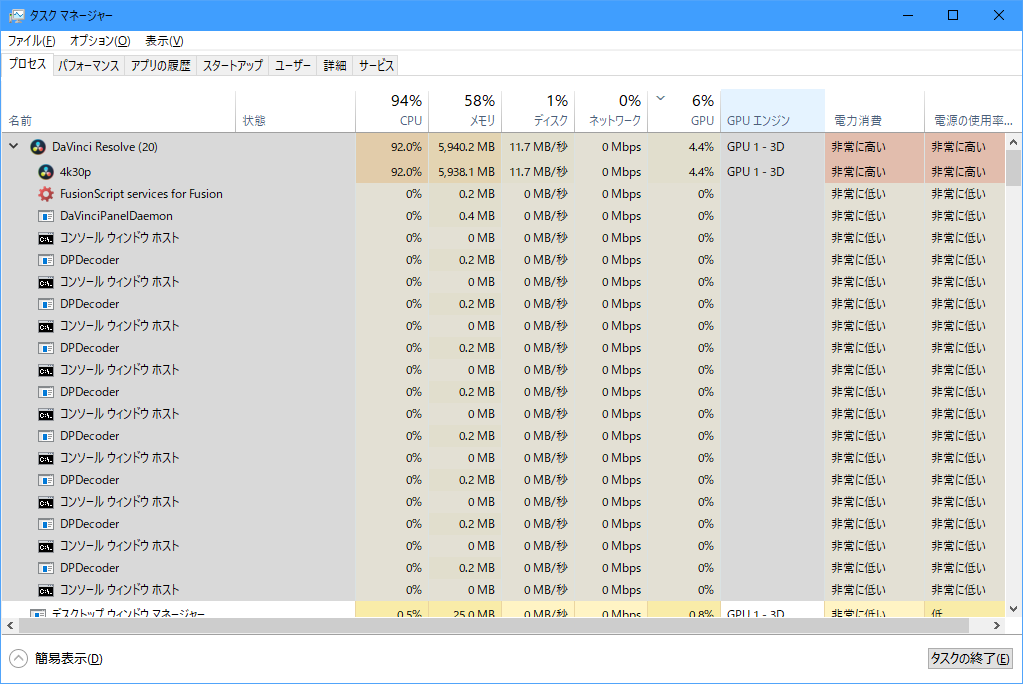
Task: Switch to the サービス tab
Action: [x=376, y=65]
